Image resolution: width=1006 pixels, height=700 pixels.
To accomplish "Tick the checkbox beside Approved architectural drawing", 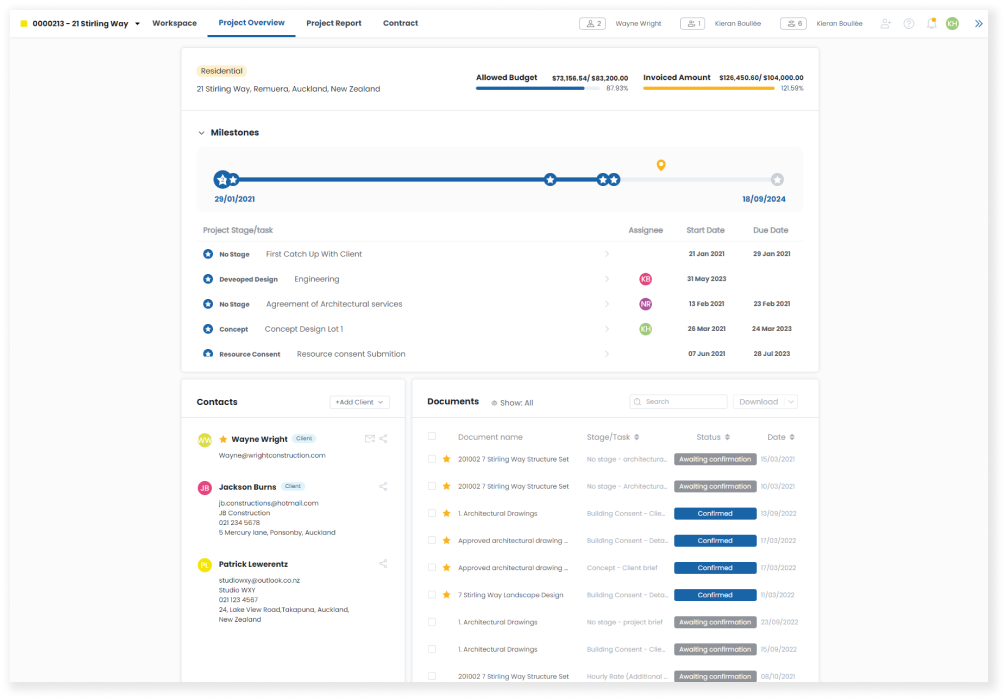I will click(431, 540).
